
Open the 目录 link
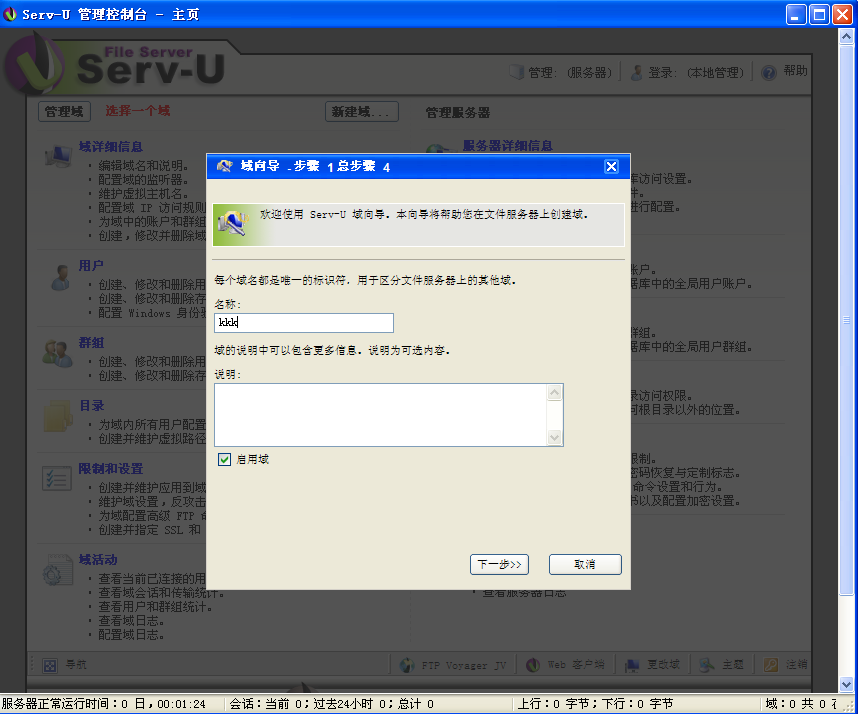coord(91,405)
